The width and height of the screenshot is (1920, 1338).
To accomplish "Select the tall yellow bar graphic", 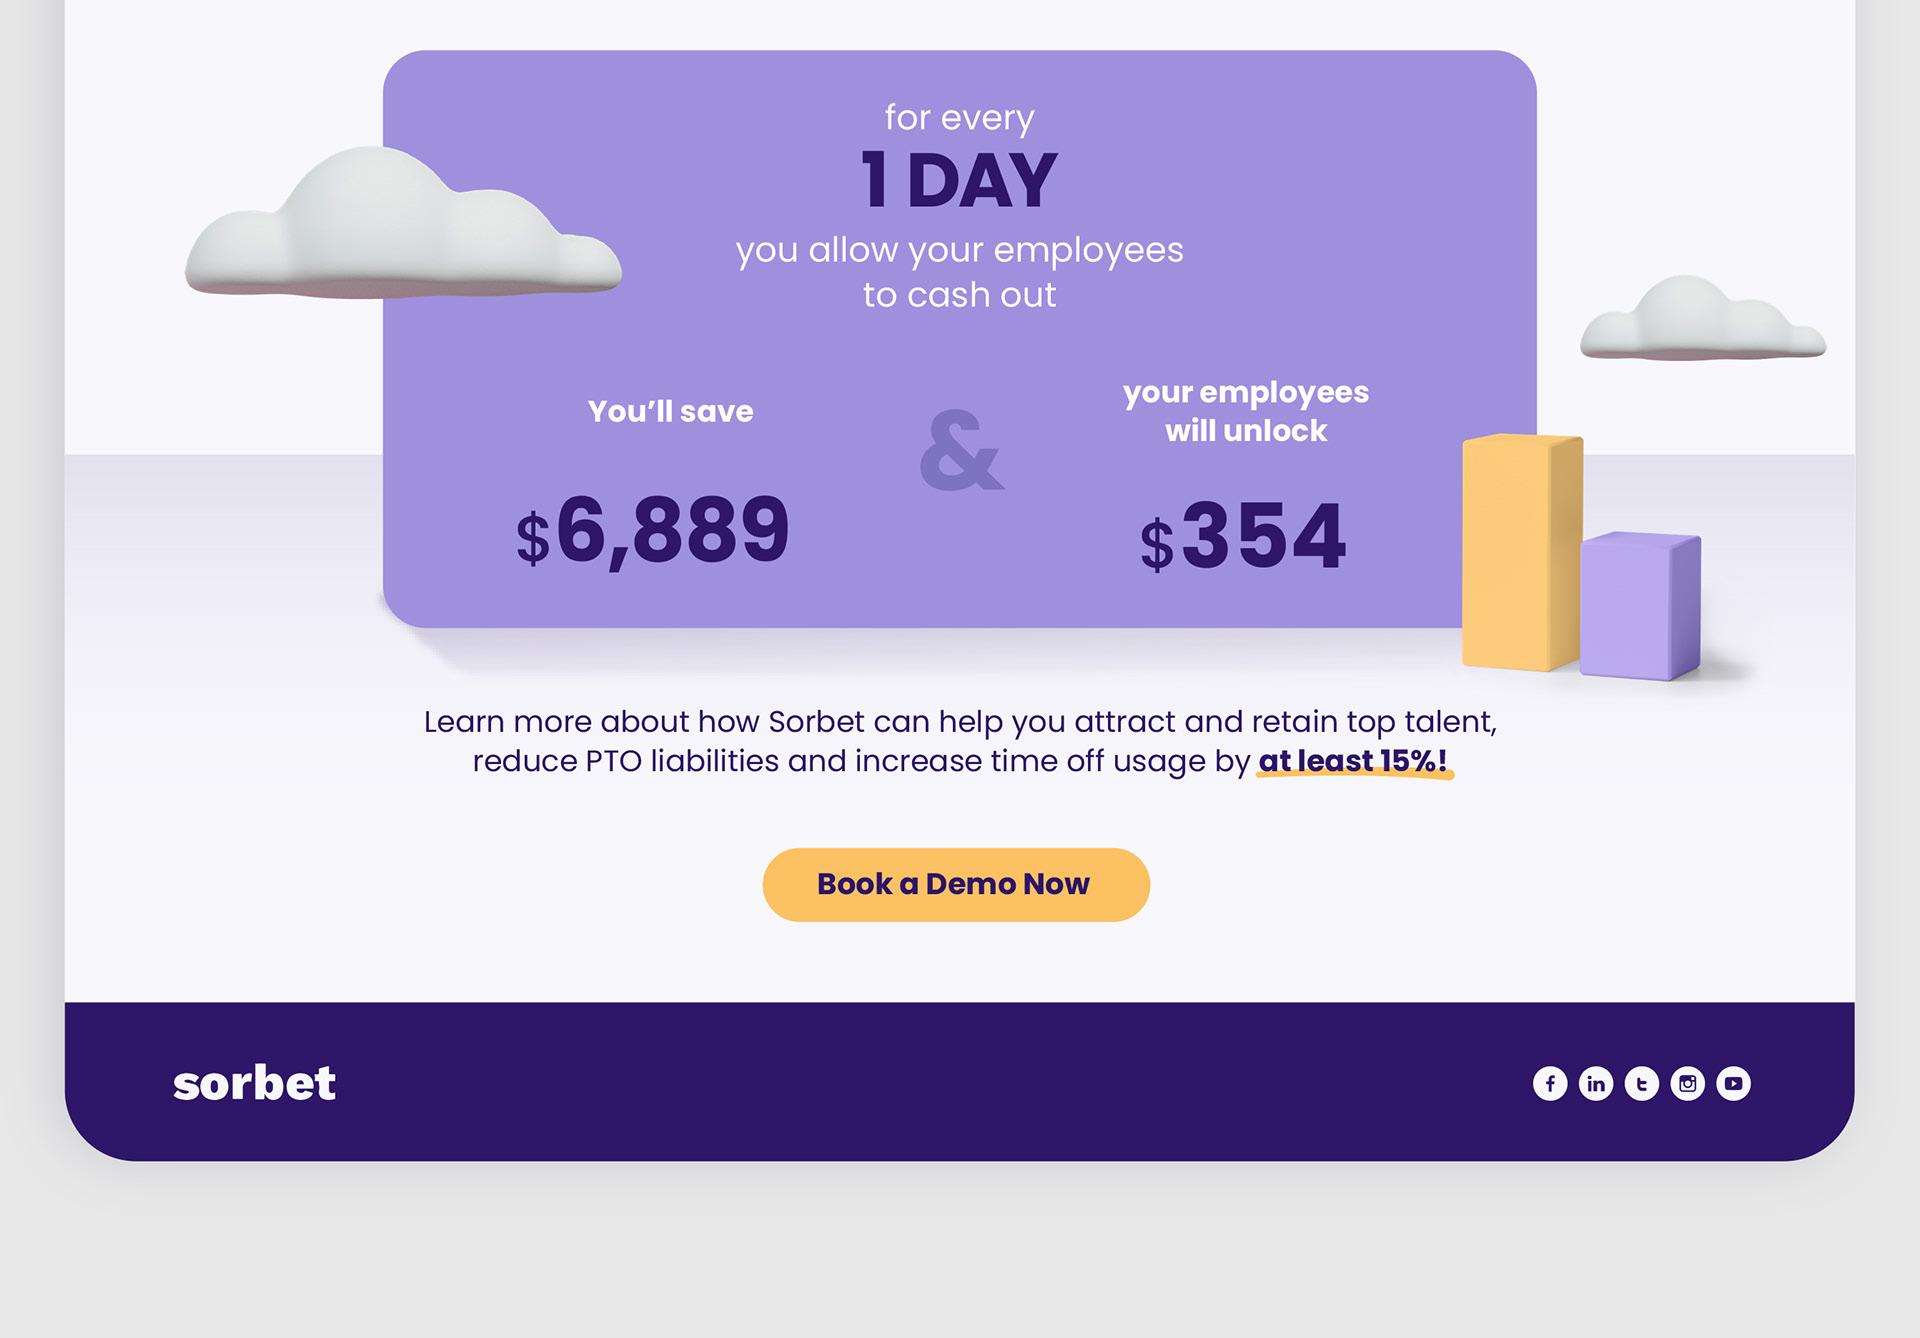I will click(x=1522, y=552).
